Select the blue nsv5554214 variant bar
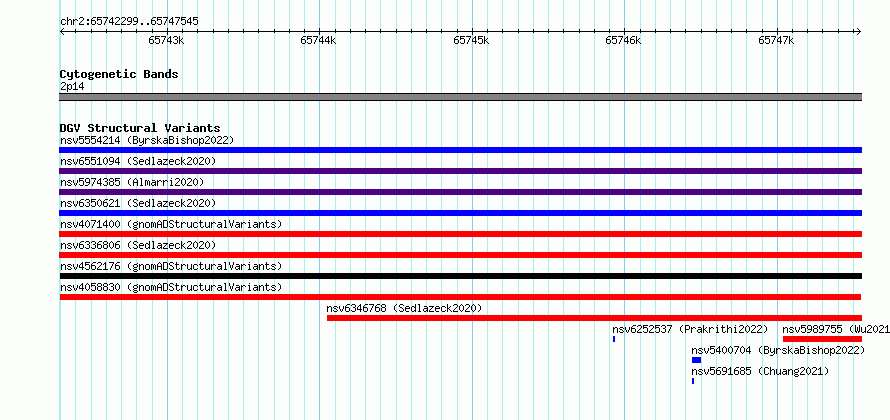Viewport: 890px width, 420px height. (461, 150)
